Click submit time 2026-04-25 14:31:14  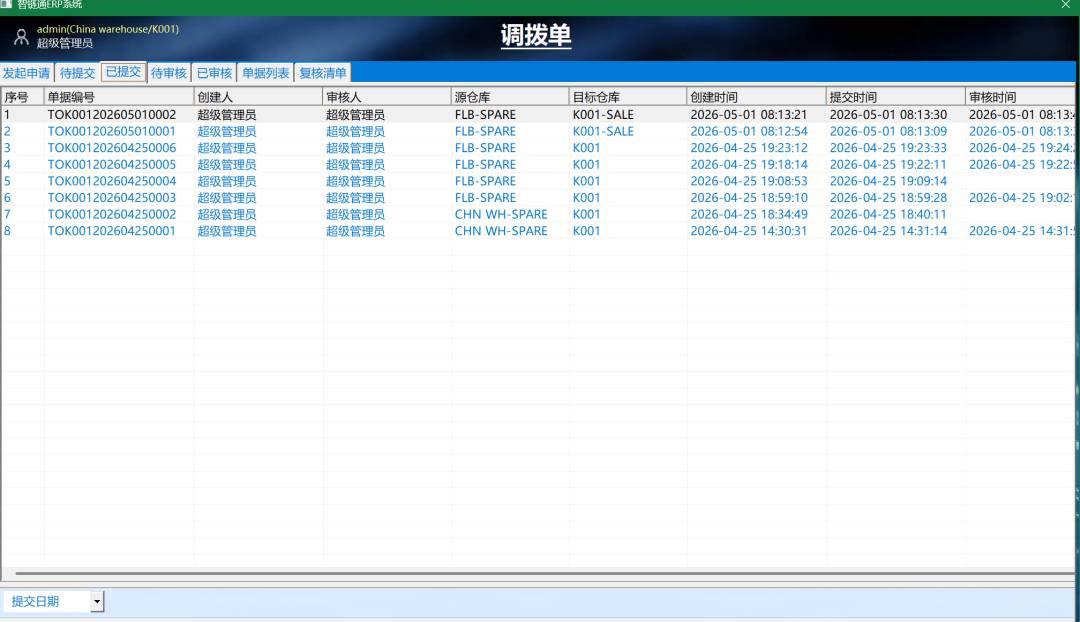[x=888, y=231]
